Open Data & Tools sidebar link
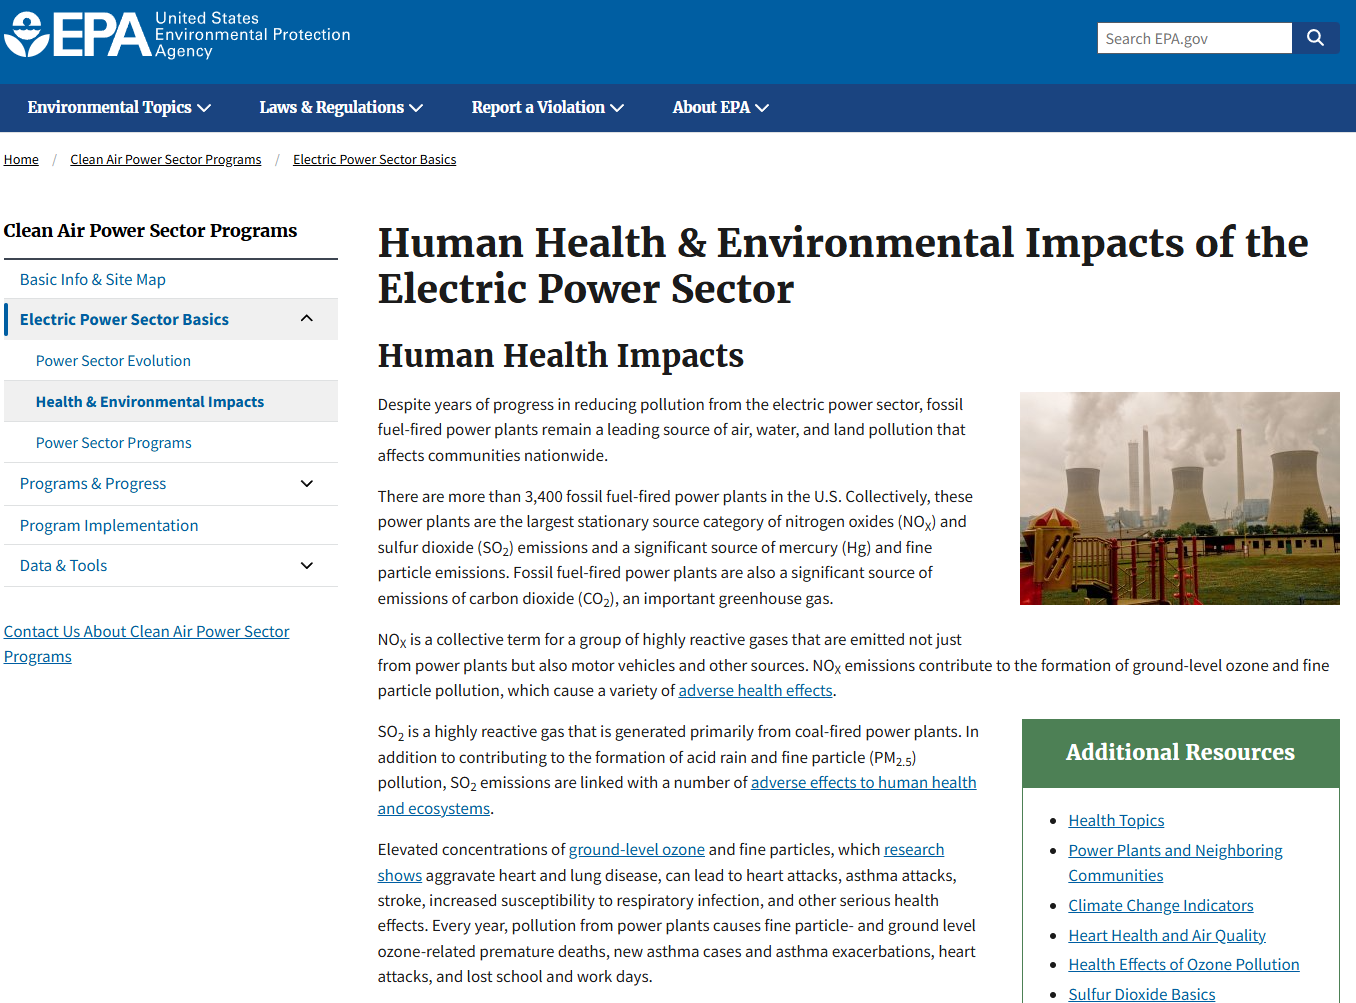The width and height of the screenshot is (1356, 1003). click(63, 566)
